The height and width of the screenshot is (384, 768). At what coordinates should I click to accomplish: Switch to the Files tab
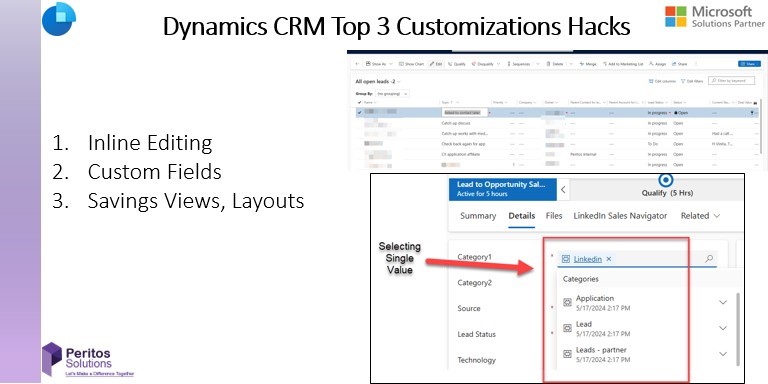pos(554,216)
